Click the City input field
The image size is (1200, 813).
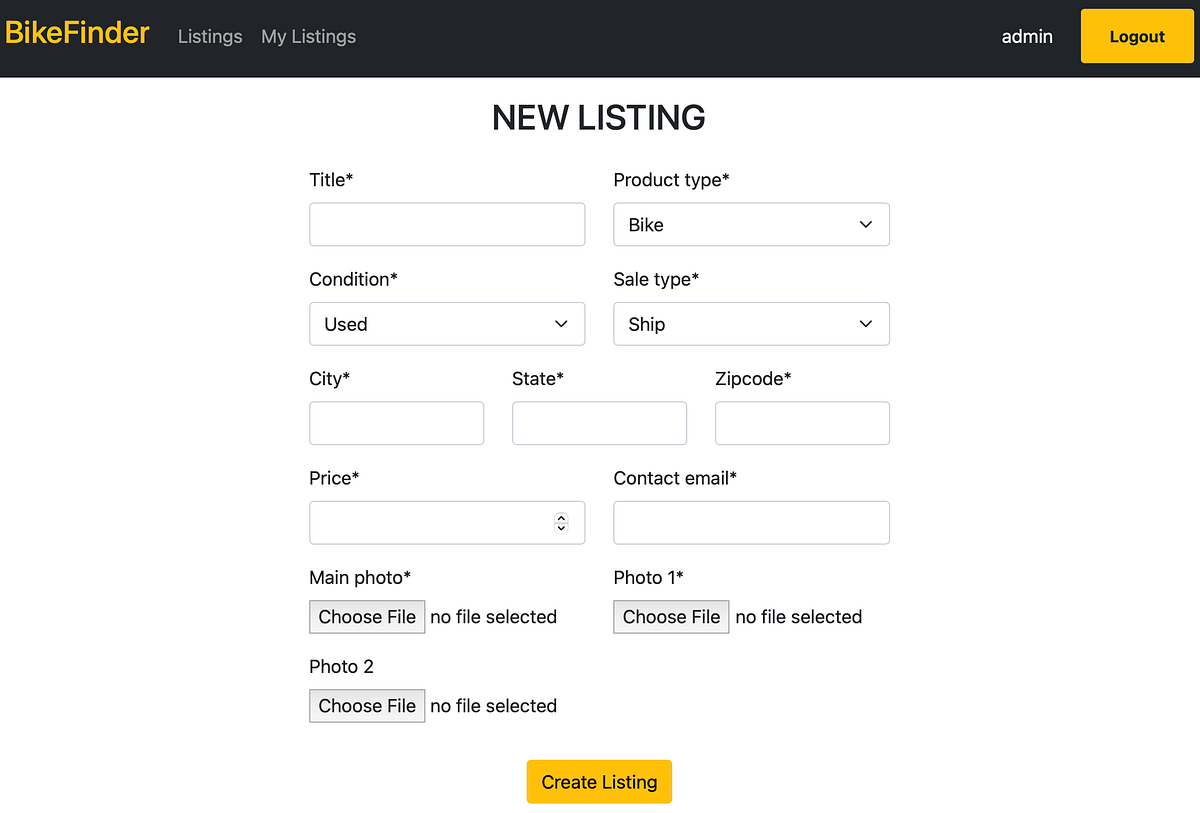pos(396,423)
